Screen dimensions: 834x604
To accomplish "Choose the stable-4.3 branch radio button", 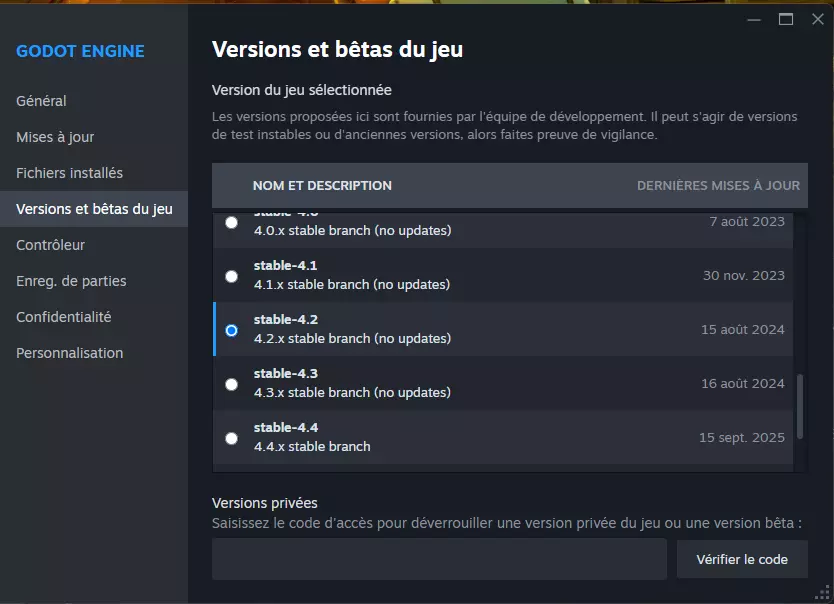I will (232, 384).
